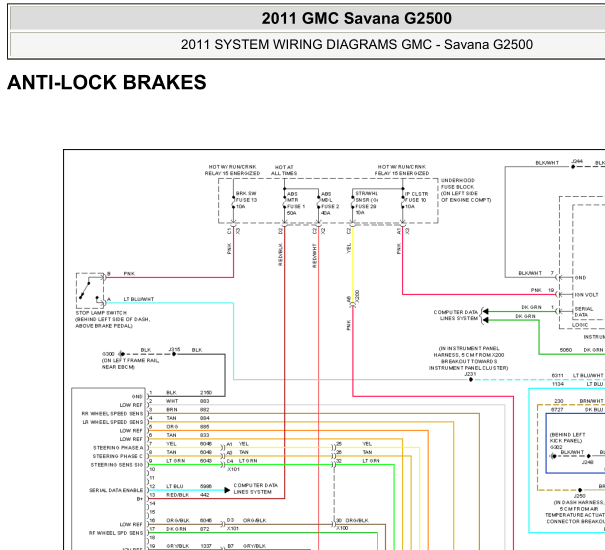Click the 'ANTI-LOCK BRAKES' heading
Viewport: 605px width, 550px height.
point(107,82)
